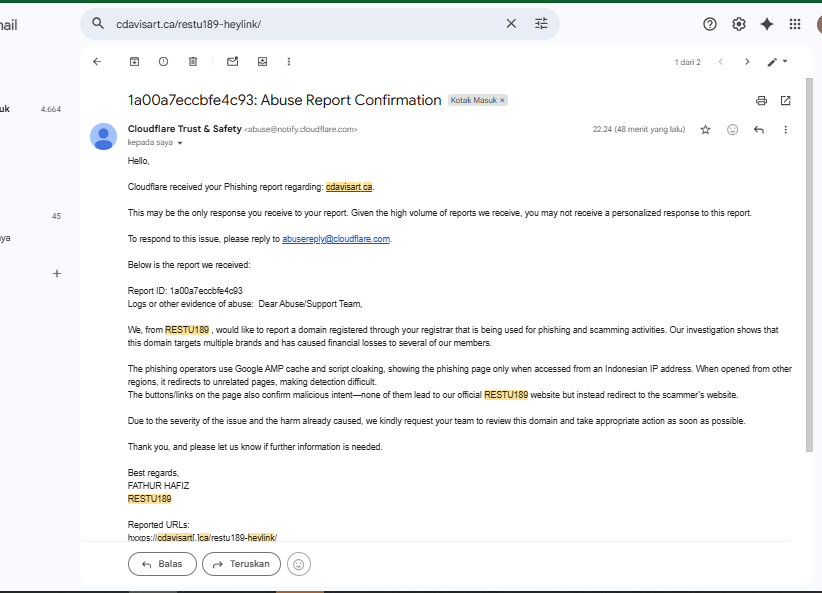Viewport: 822px width, 593px height.
Task: Click the email subject heading
Action: click(x=285, y=100)
